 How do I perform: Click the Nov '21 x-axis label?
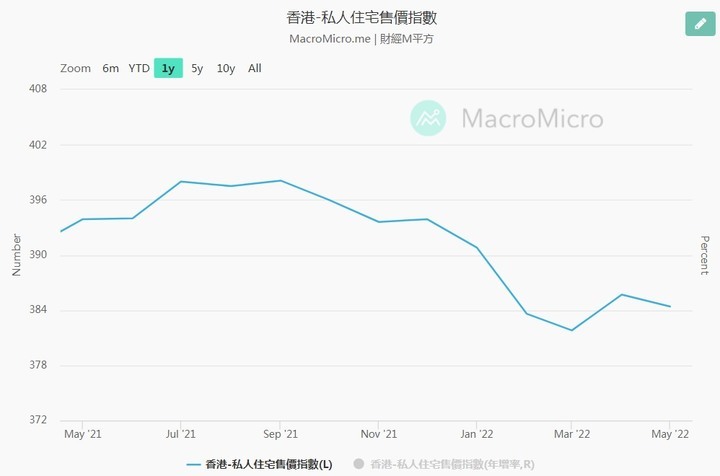pyautogui.click(x=378, y=434)
